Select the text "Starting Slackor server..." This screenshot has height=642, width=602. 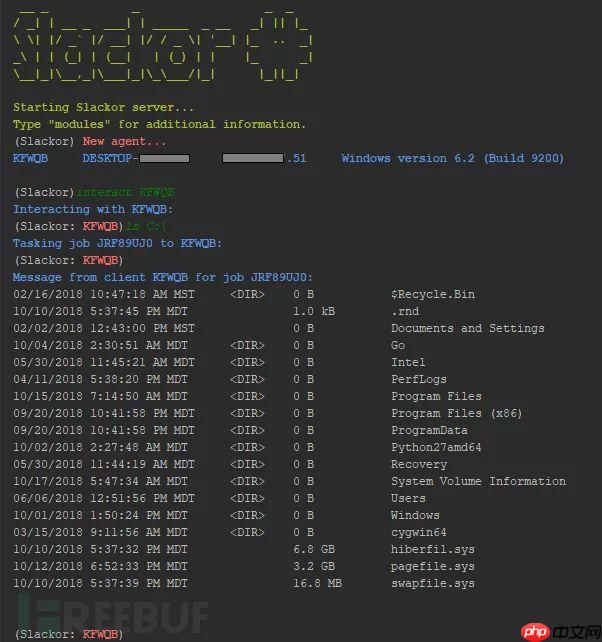pos(104,107)
